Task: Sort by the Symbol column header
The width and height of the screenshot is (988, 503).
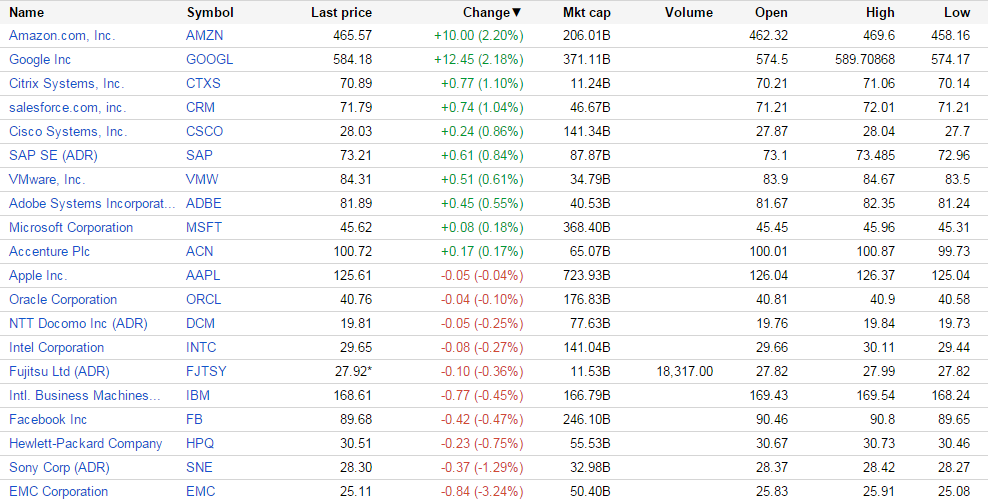Action: [210, 13]
